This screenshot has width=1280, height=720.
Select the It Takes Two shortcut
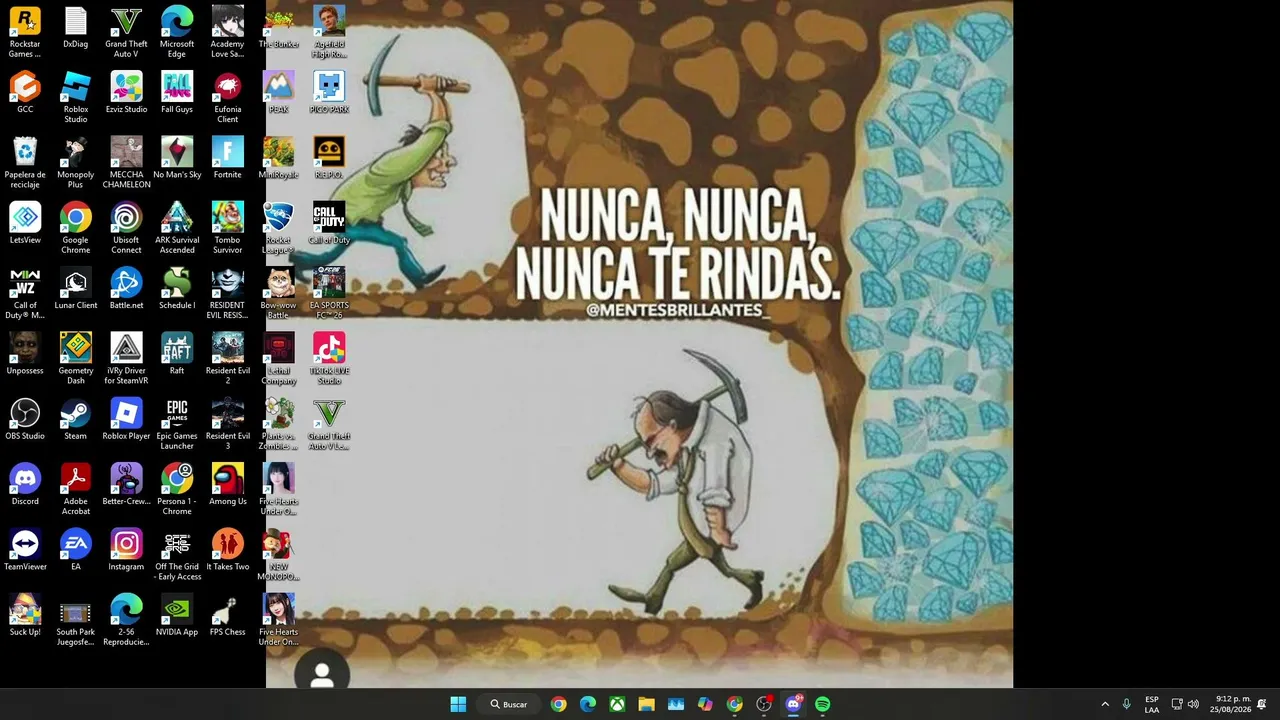click(228, 550)
